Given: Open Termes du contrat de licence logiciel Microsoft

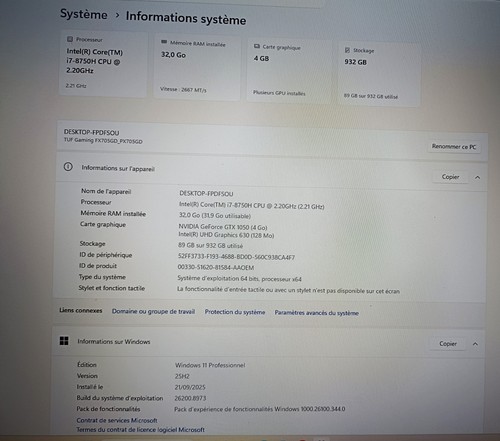Looking at the screenshot, I should tap(141, 430).
